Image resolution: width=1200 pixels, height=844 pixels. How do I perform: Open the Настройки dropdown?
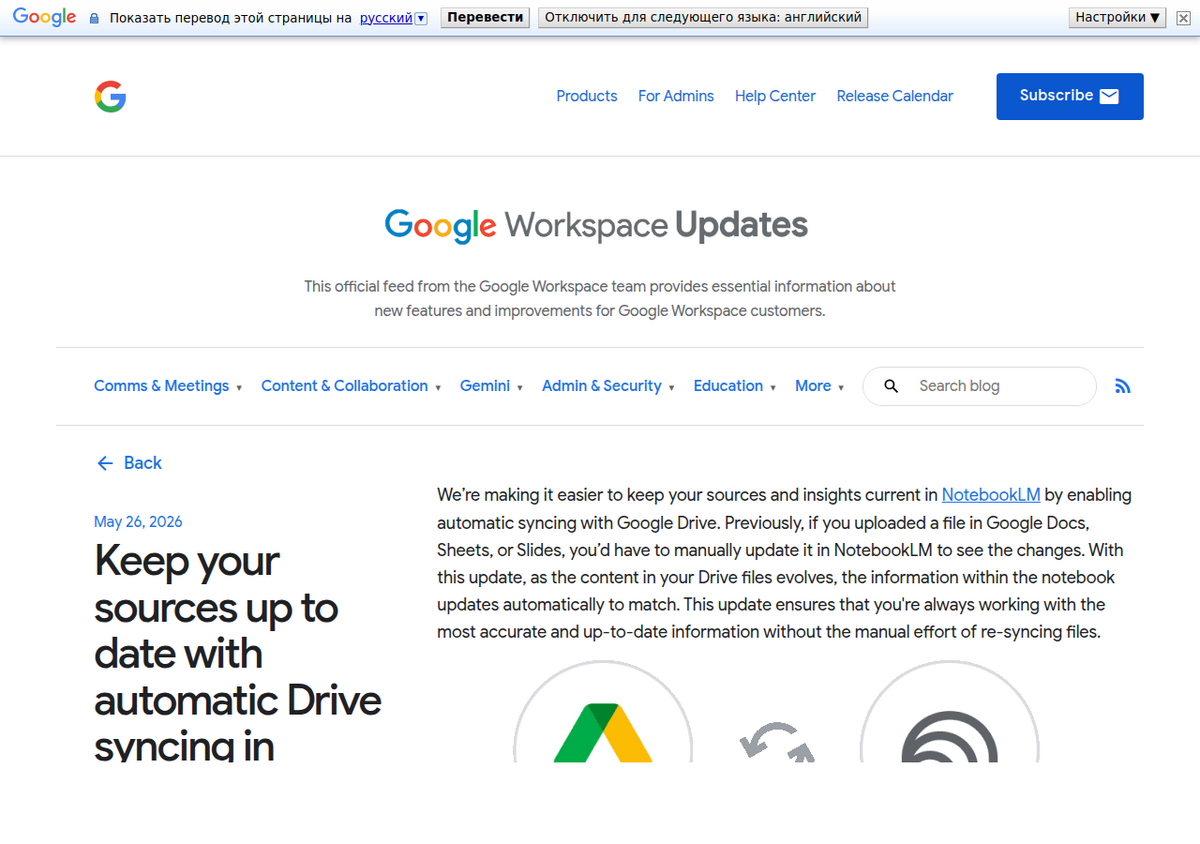[x=1117, y=18]
